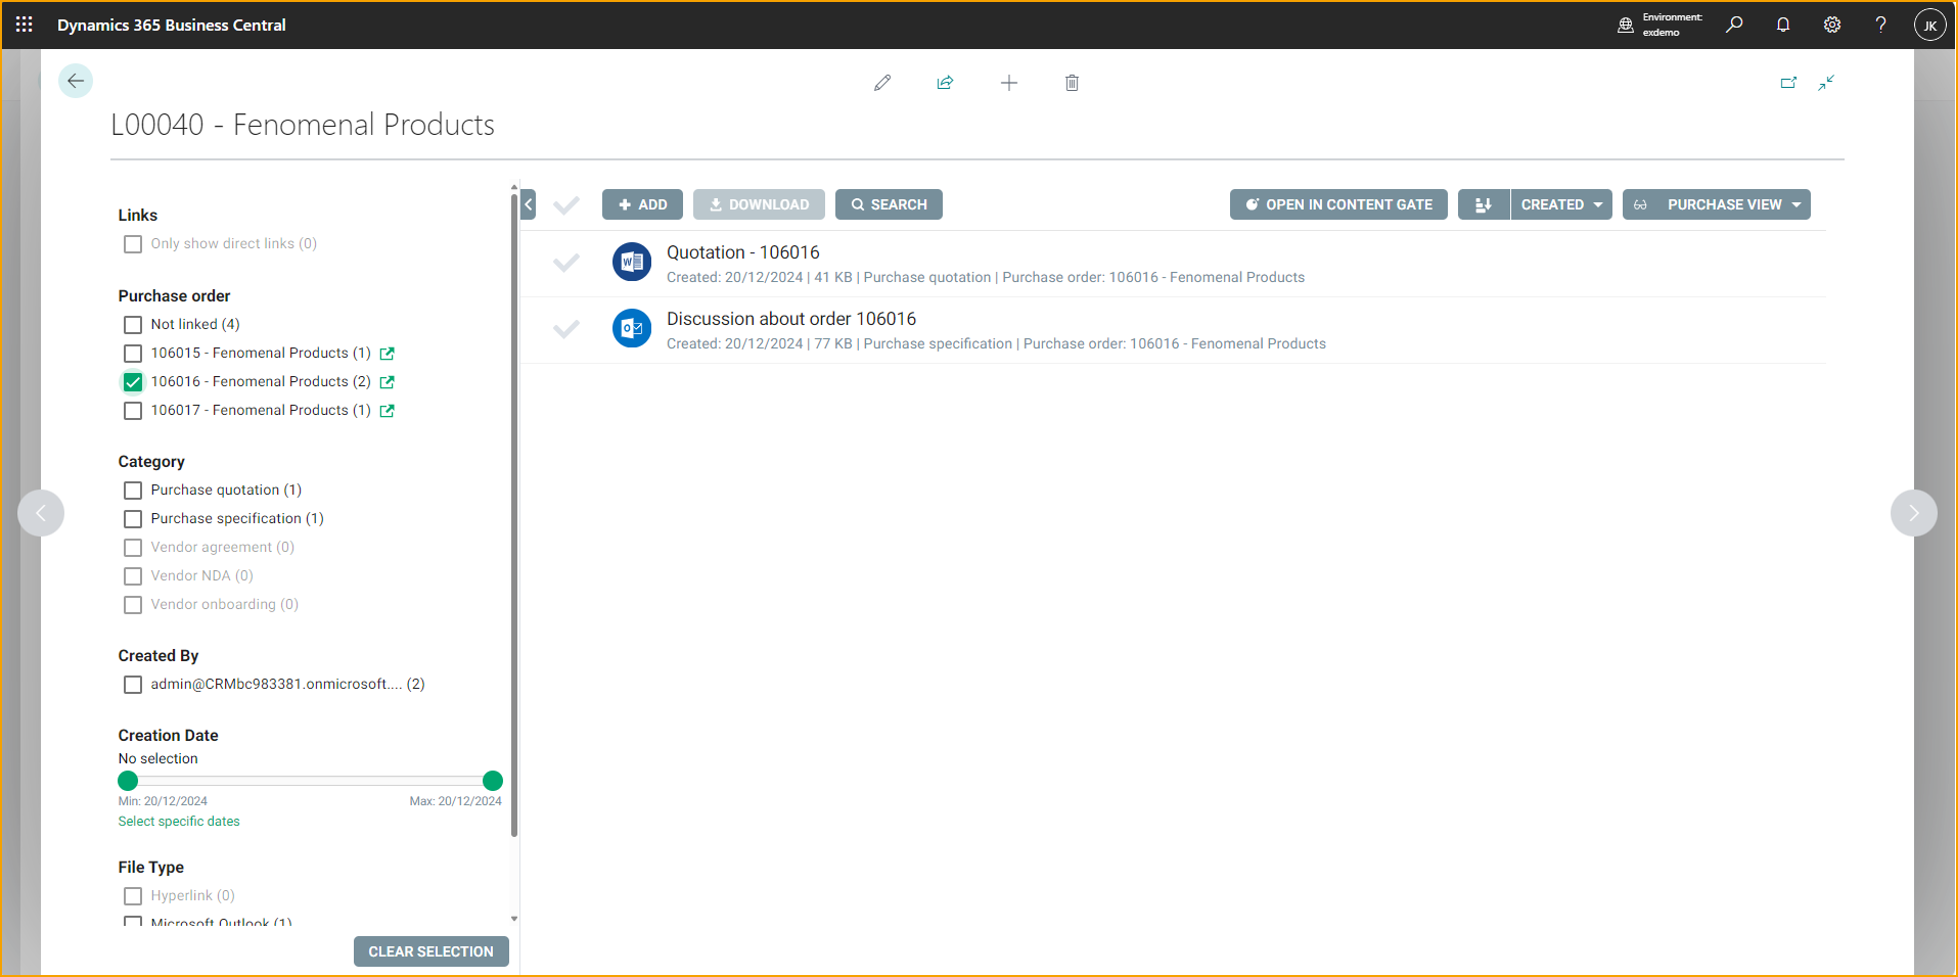Screen dimensions: 1958x977
Task: Open external link icon for order 106015
Action: pyautogui.click(x=387, y=353)
